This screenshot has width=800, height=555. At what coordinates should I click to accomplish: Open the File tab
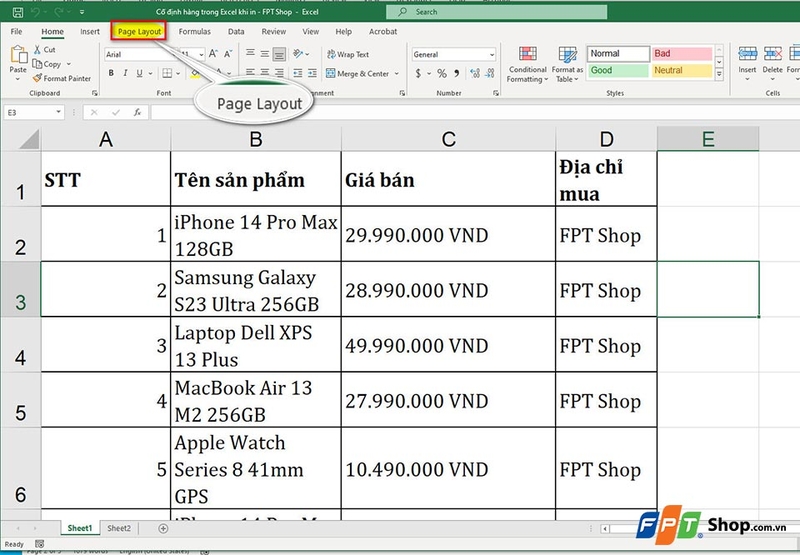point(16,32)
